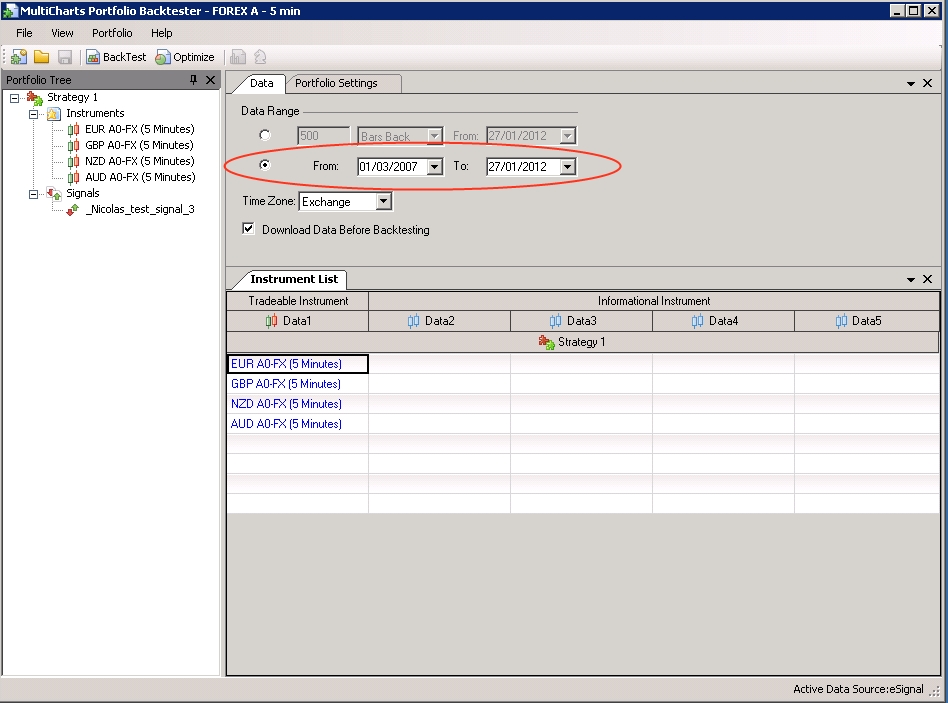
Task: Switch to the Data tab
Action: pyautogui.click(x=261, y=83)
